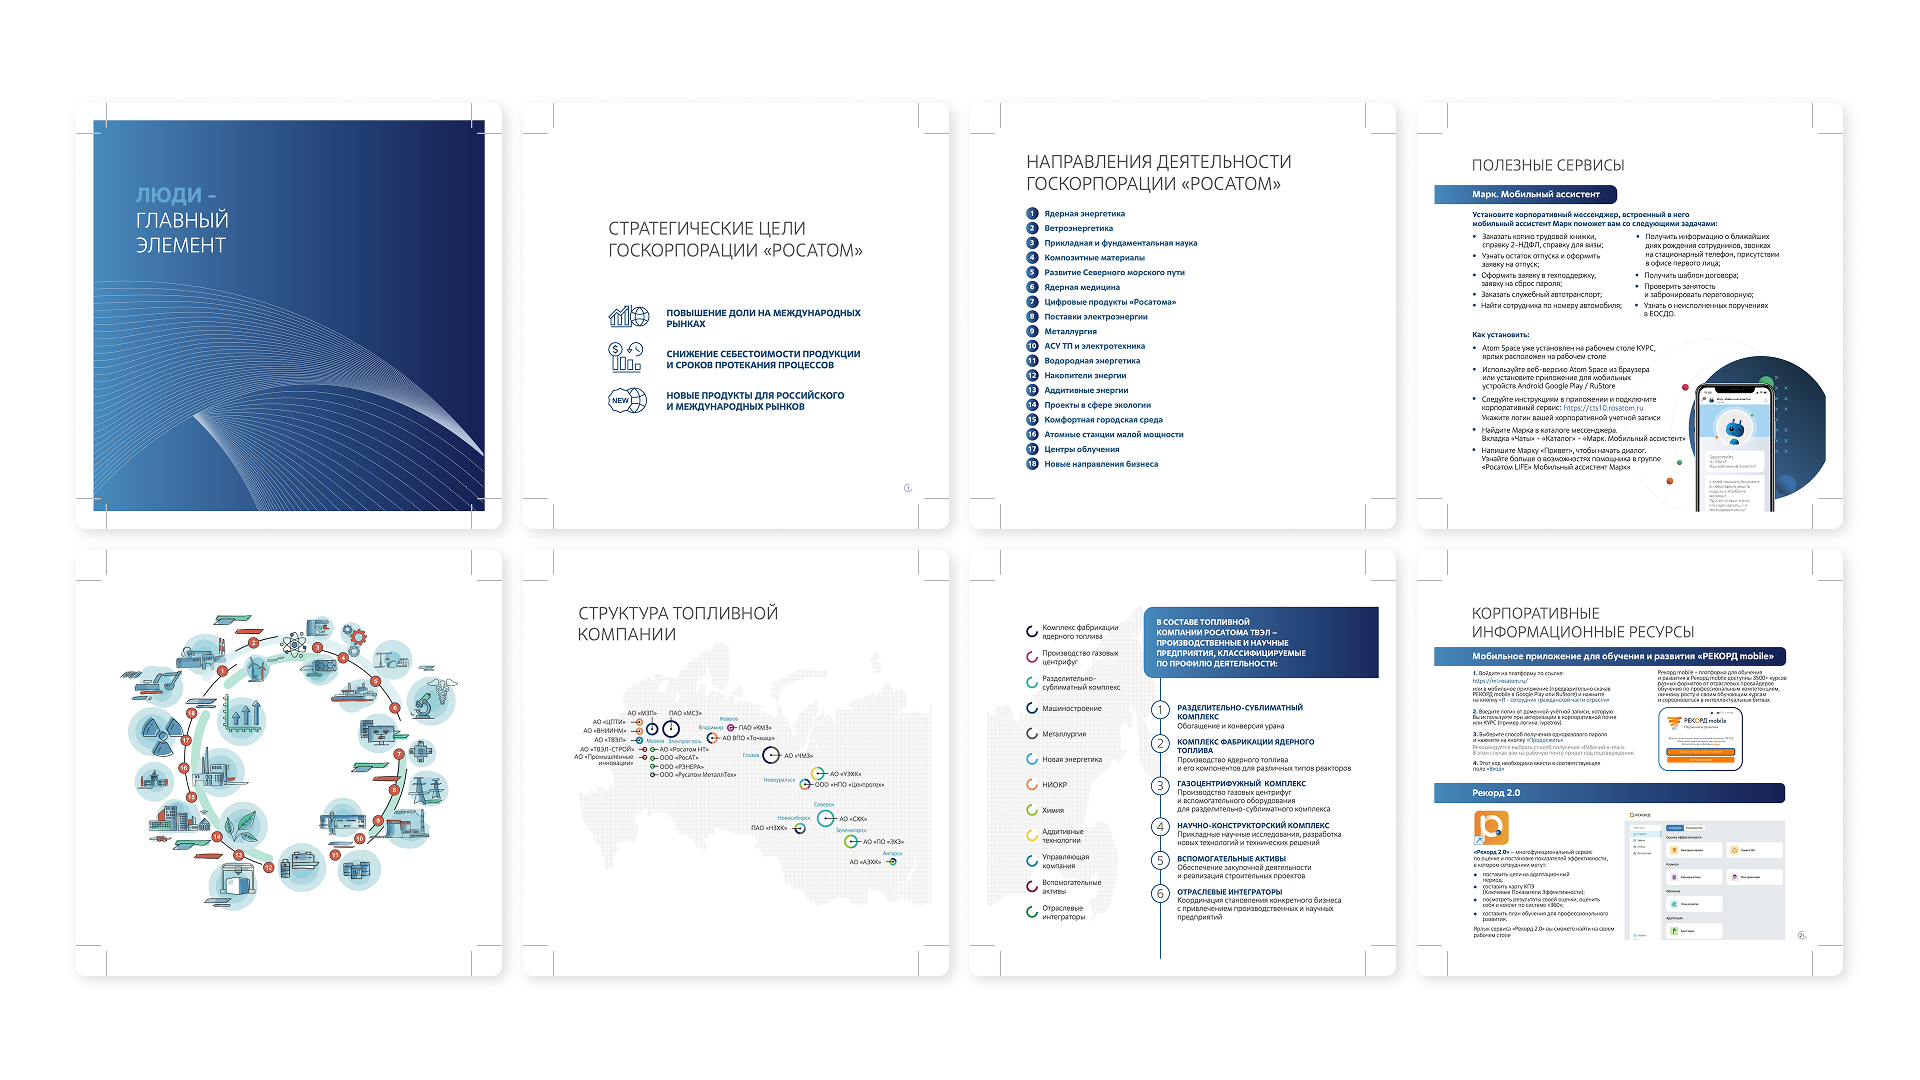Image resolution: width=1920 pixels, height=1080 pixels.
Task: Click the green ring marker beside Химия
Action: [1031, 810]
